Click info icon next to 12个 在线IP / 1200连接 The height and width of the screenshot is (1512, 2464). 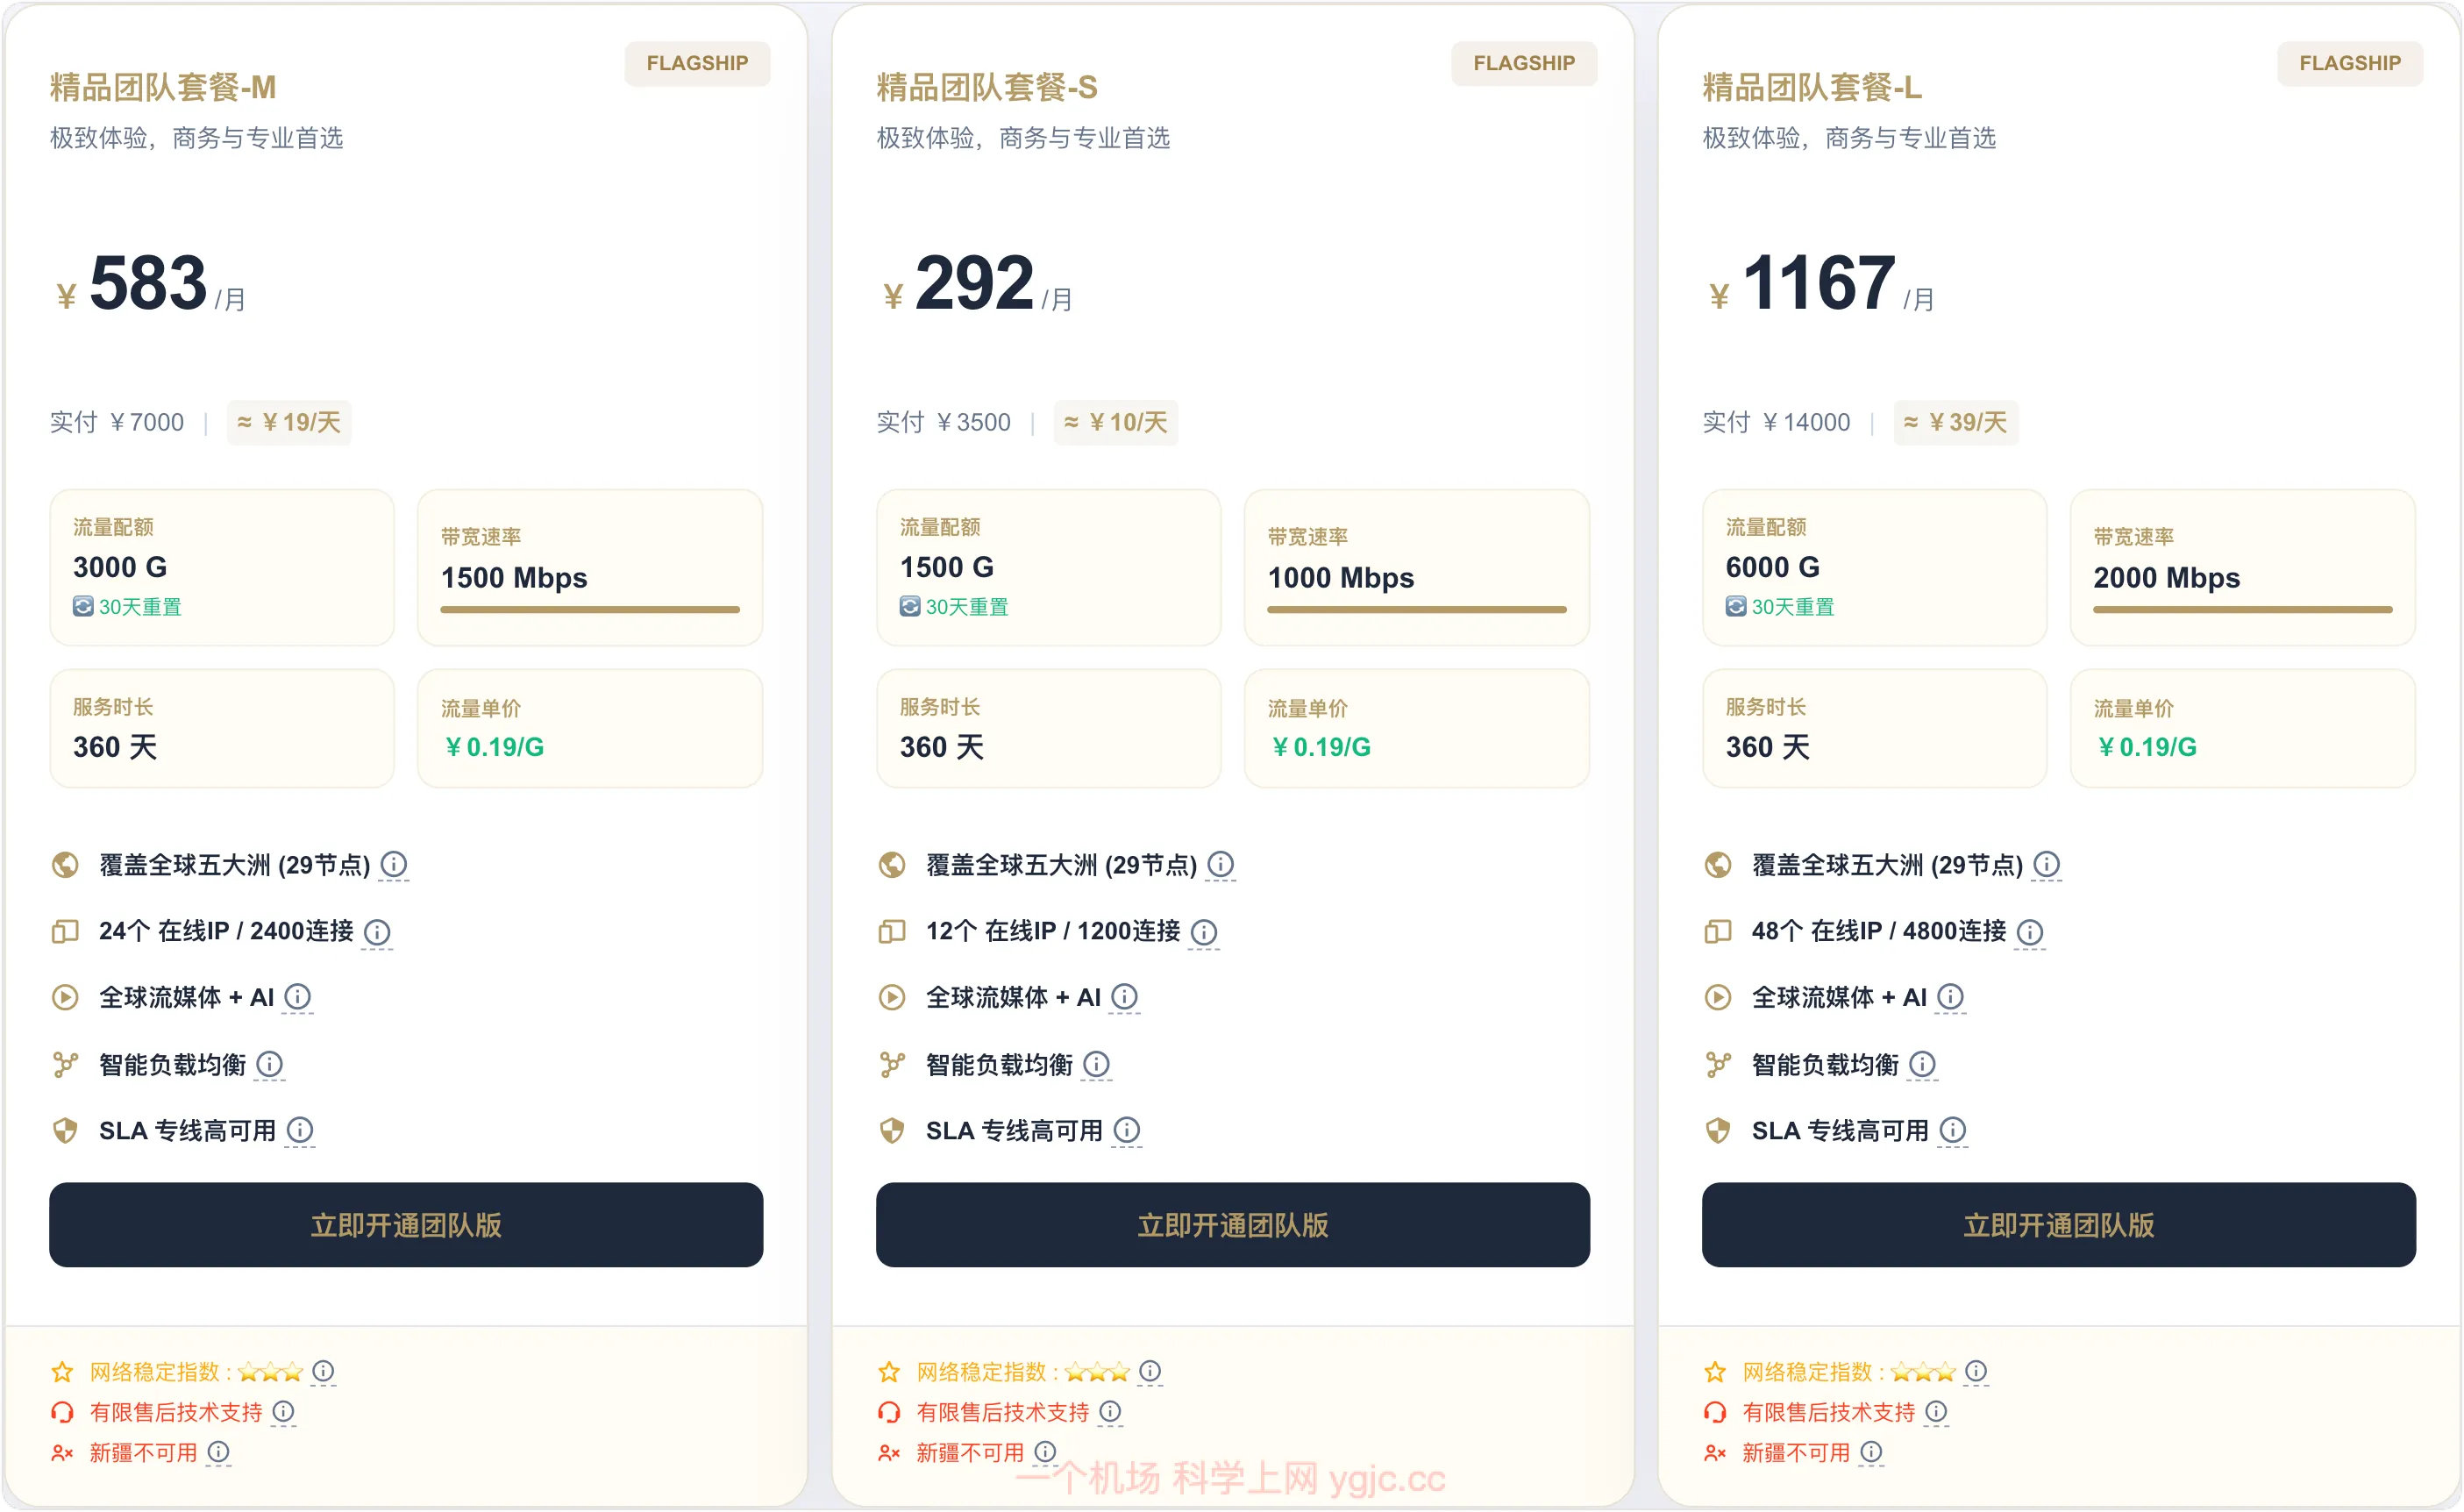tap(1204, 932)
